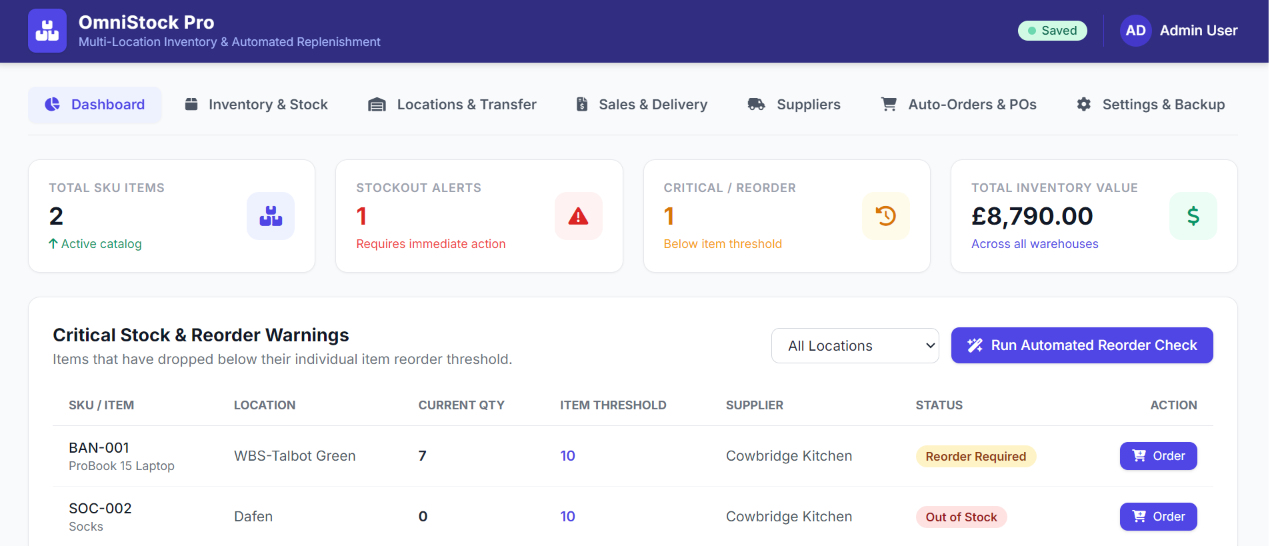Click the Dashboard pie chart icon

click(x=52, y=104)
